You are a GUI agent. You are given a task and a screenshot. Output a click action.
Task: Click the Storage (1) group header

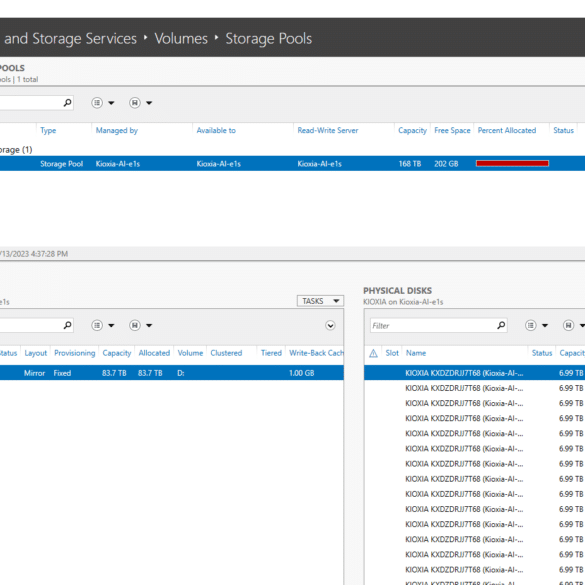[16, 150]
